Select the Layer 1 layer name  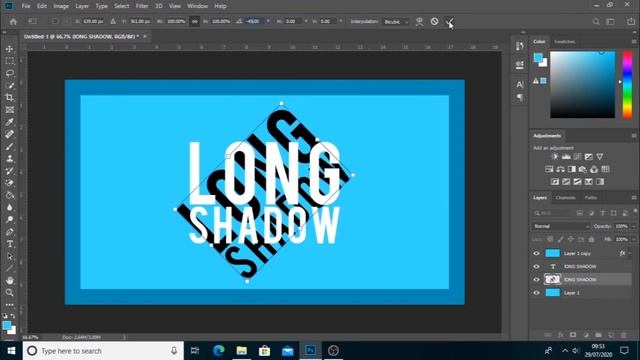(571, 293)
